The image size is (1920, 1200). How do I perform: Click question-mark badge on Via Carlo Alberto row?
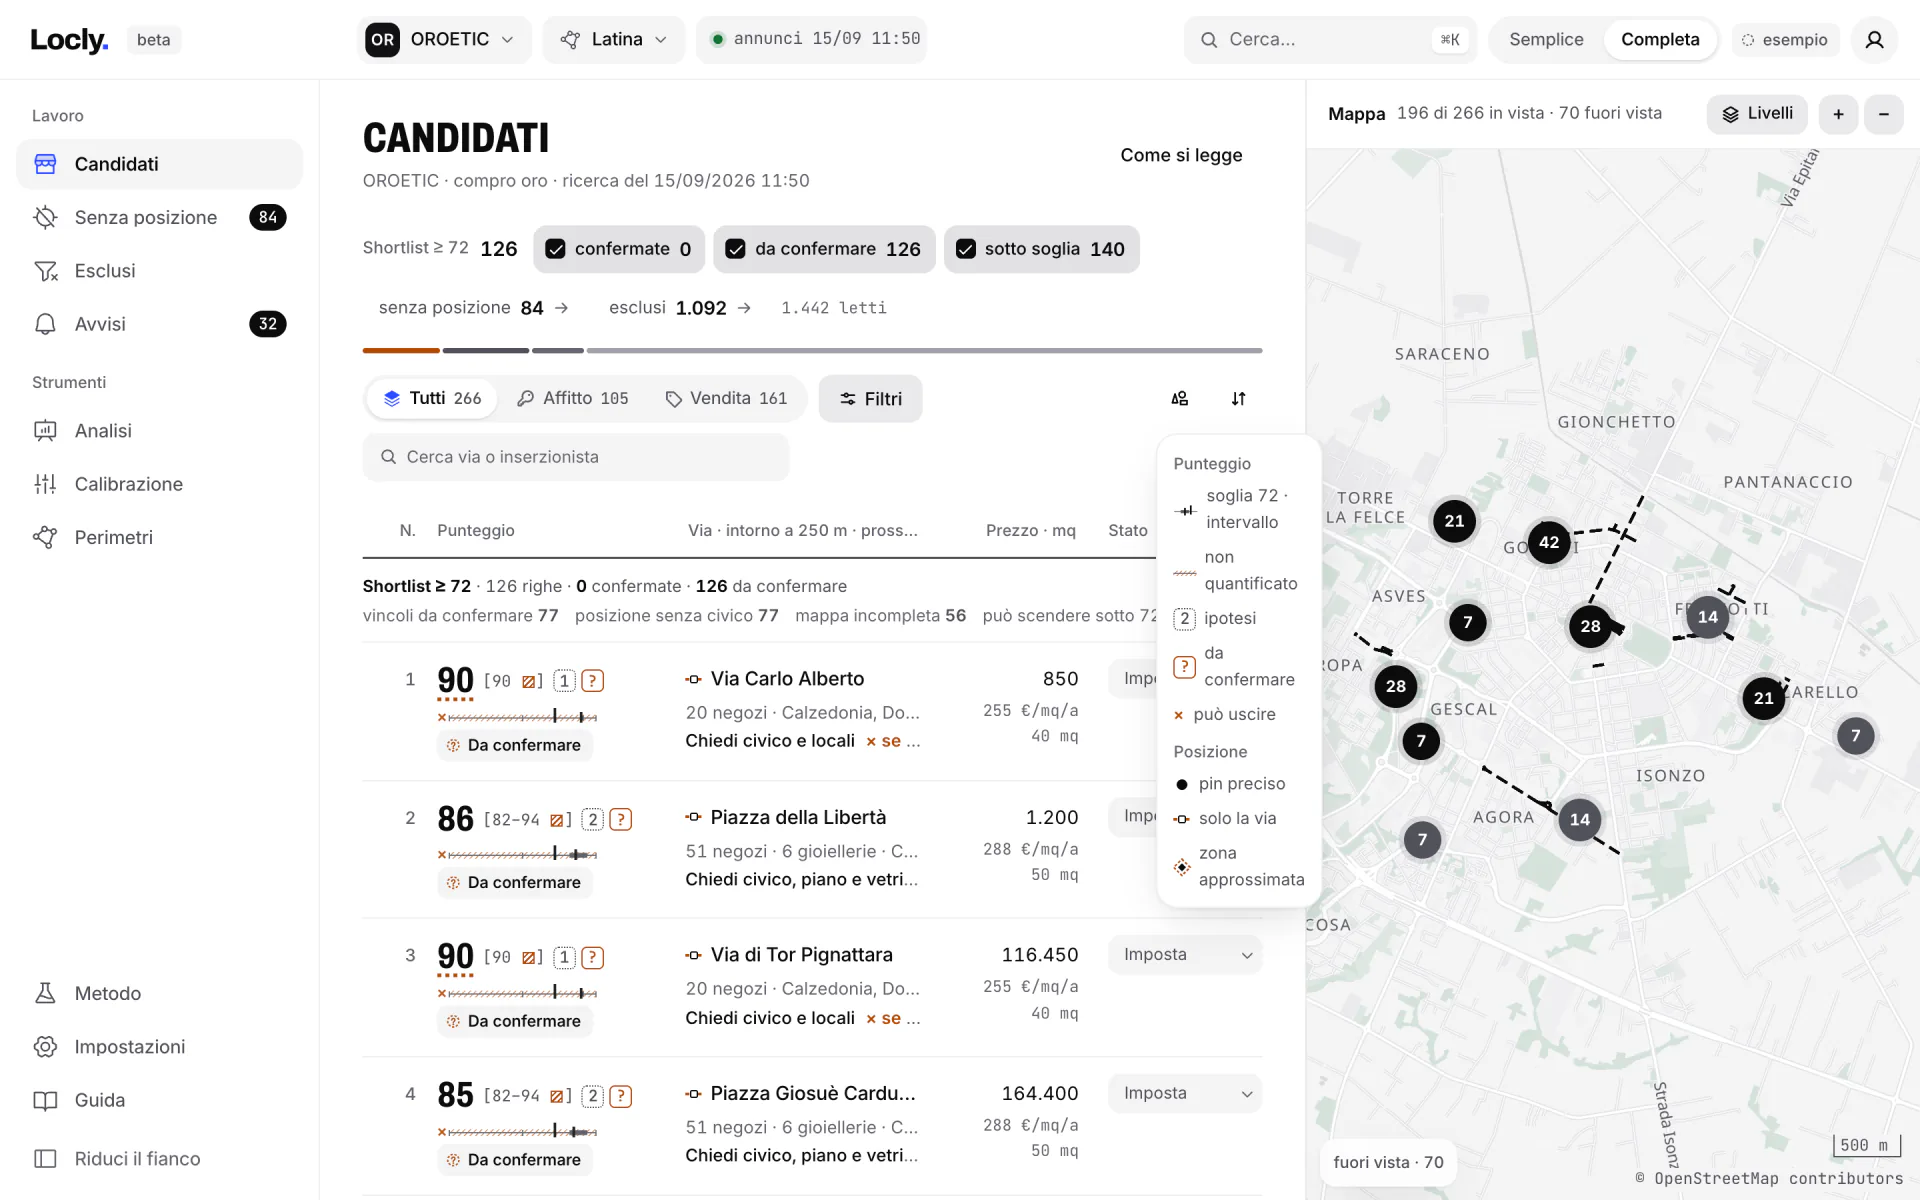point(592,681)
